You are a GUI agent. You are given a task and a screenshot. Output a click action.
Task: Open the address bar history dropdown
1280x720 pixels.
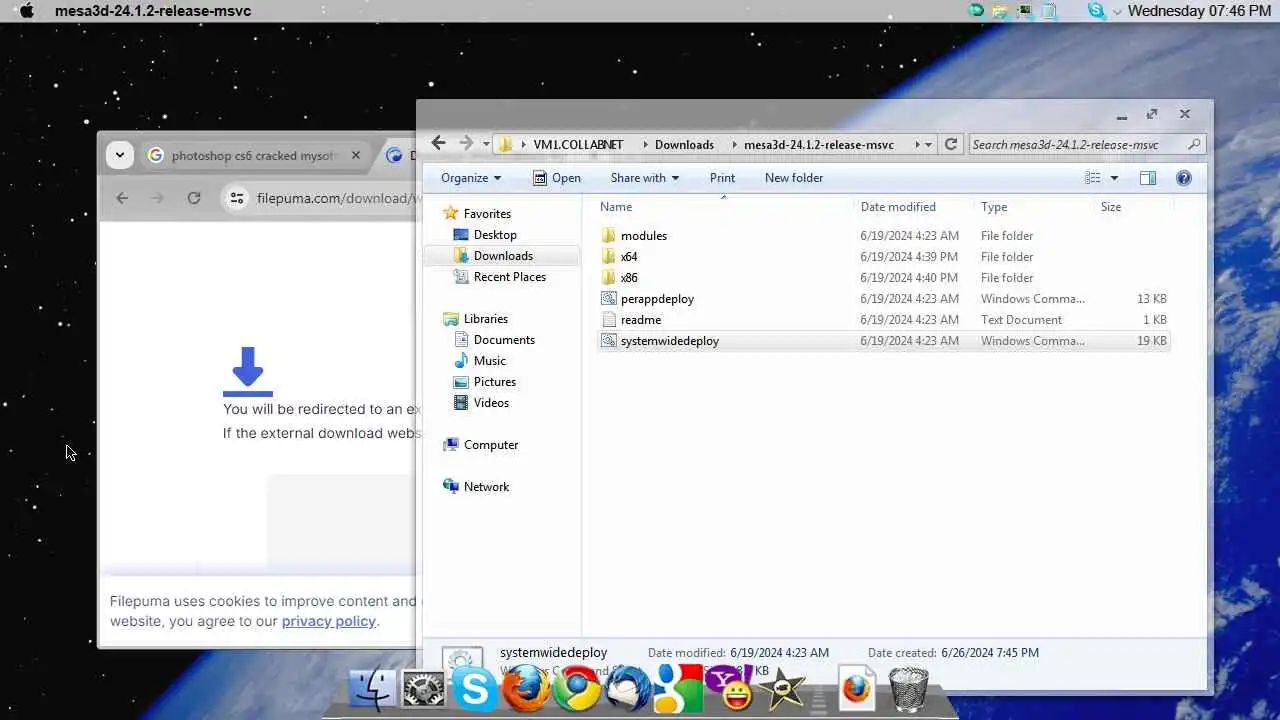929,145
